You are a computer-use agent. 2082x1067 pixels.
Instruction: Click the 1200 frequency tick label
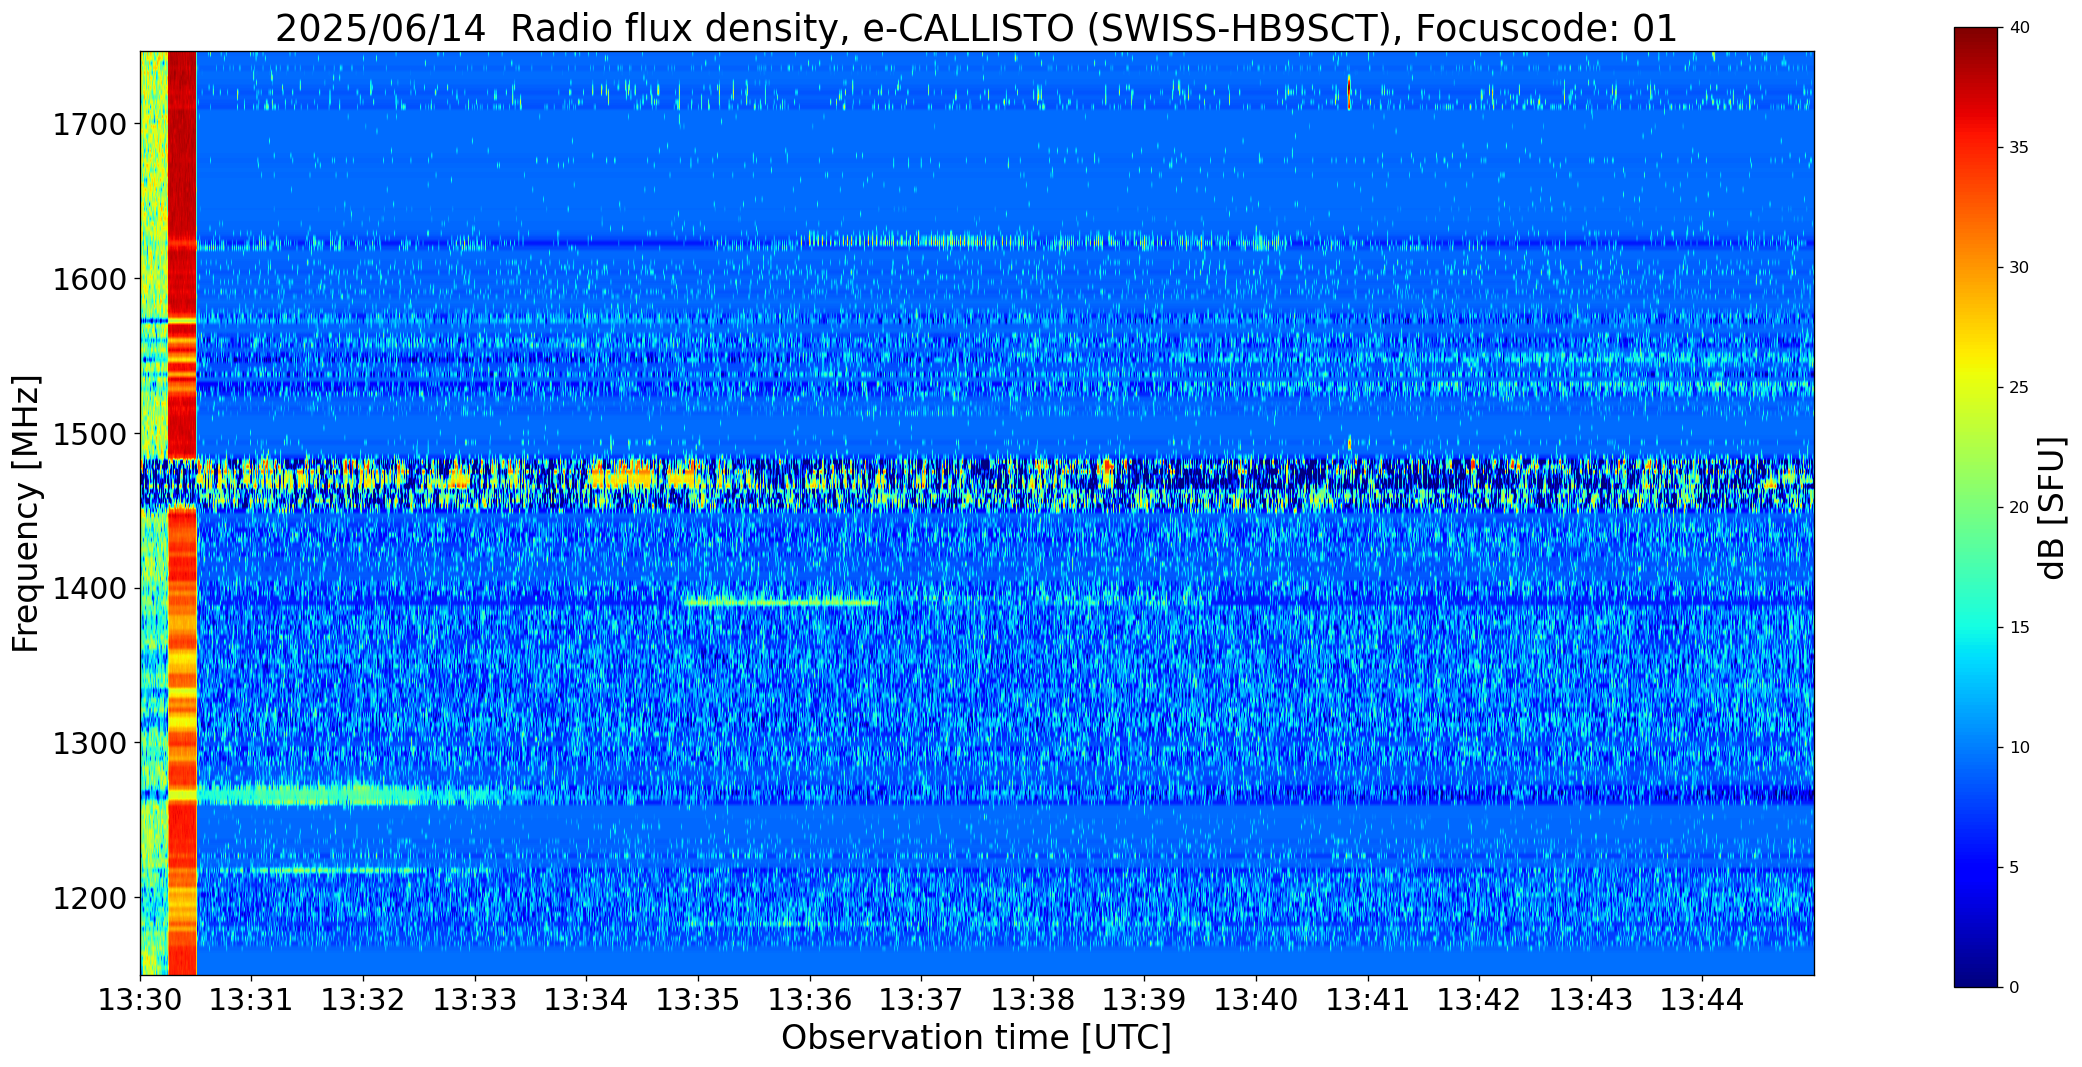click(89, 898)
